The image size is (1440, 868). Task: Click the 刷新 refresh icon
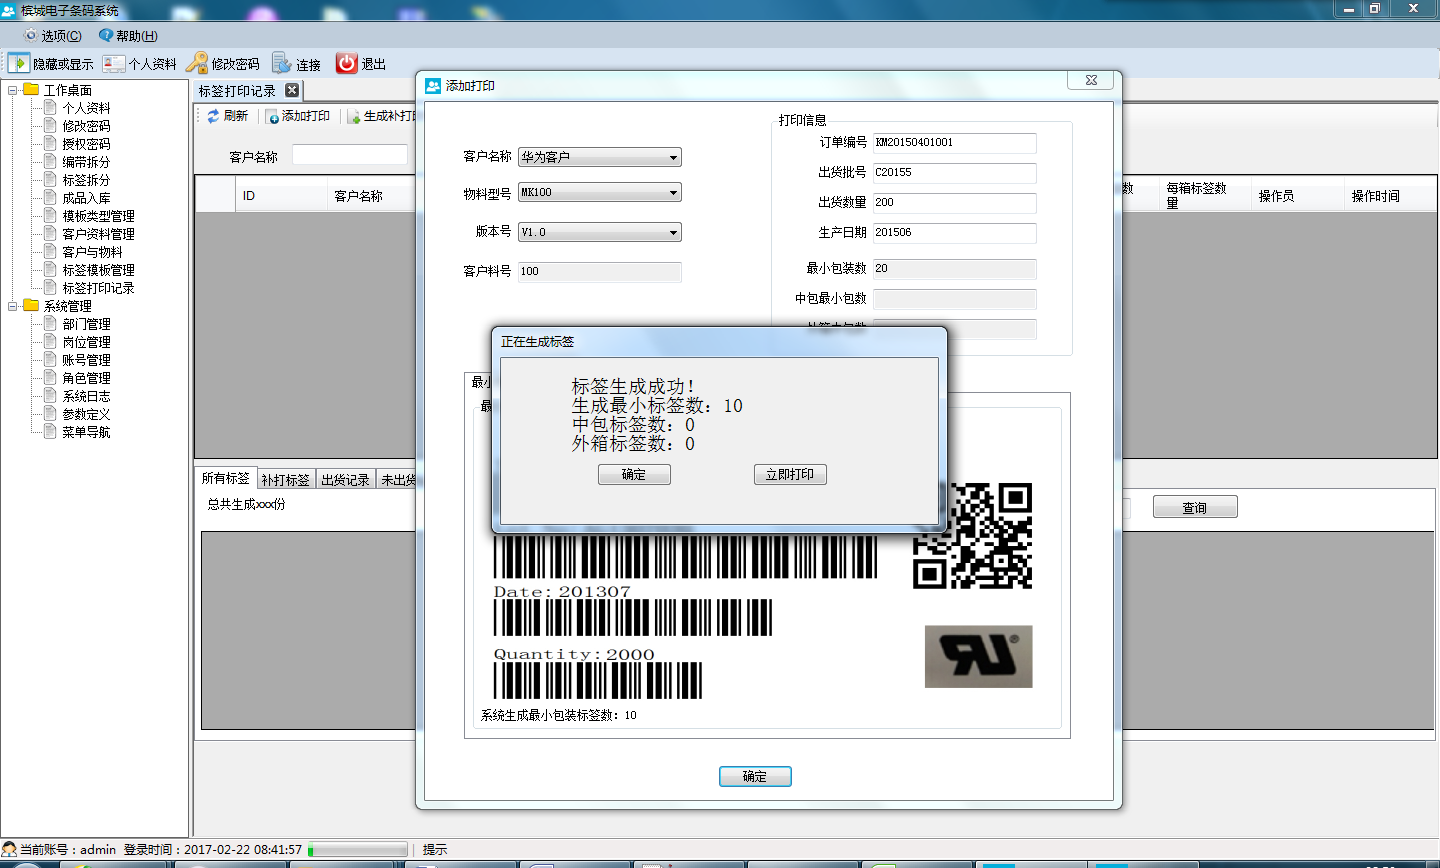click(x=213, y=116)
